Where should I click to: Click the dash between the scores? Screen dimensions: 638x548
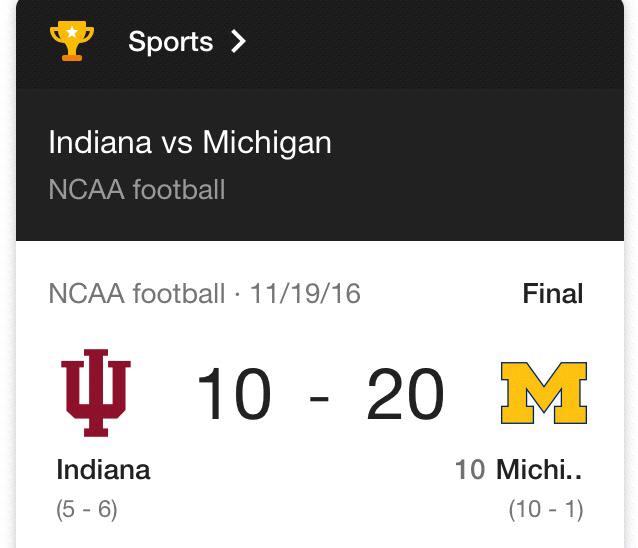coord(319,396)
